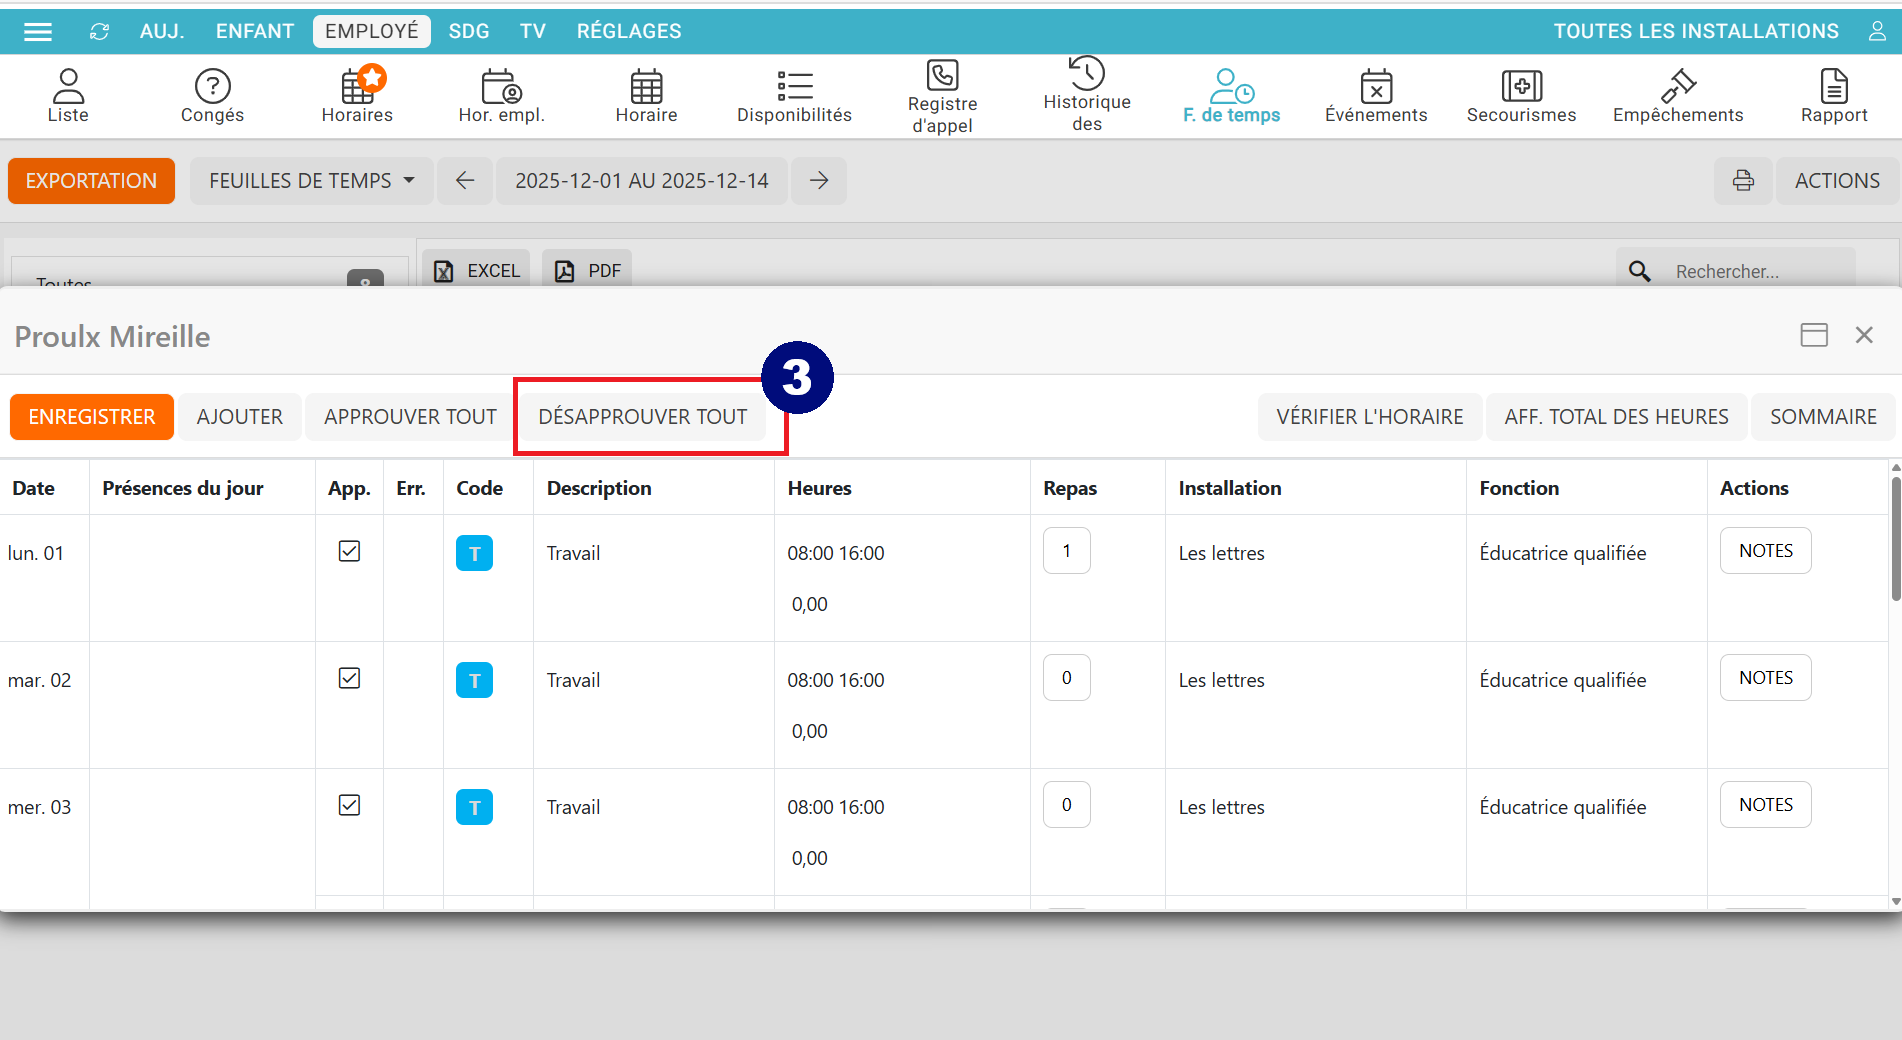
Task: Switch to the RÉGLAGES tab
Action: coord(629,32)
